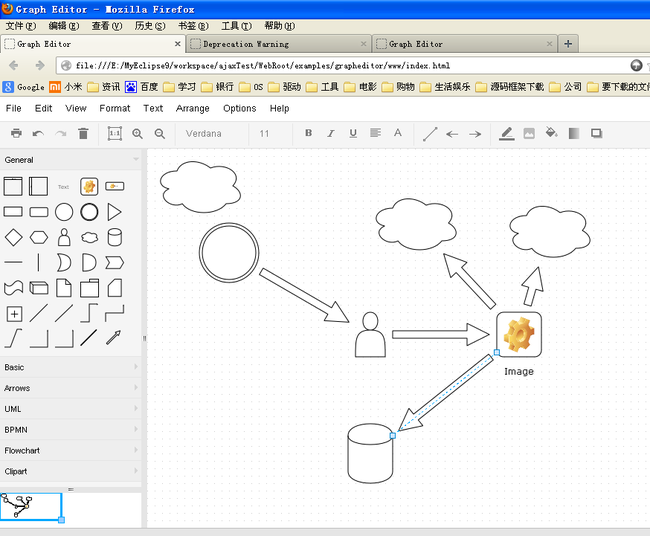
Task: Open the line start arrow options
Action: click(452, 134)
